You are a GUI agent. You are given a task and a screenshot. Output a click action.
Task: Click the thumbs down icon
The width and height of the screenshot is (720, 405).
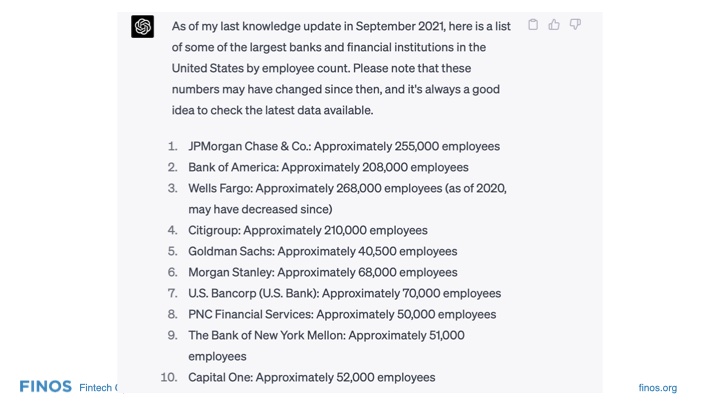click(575, 24)
